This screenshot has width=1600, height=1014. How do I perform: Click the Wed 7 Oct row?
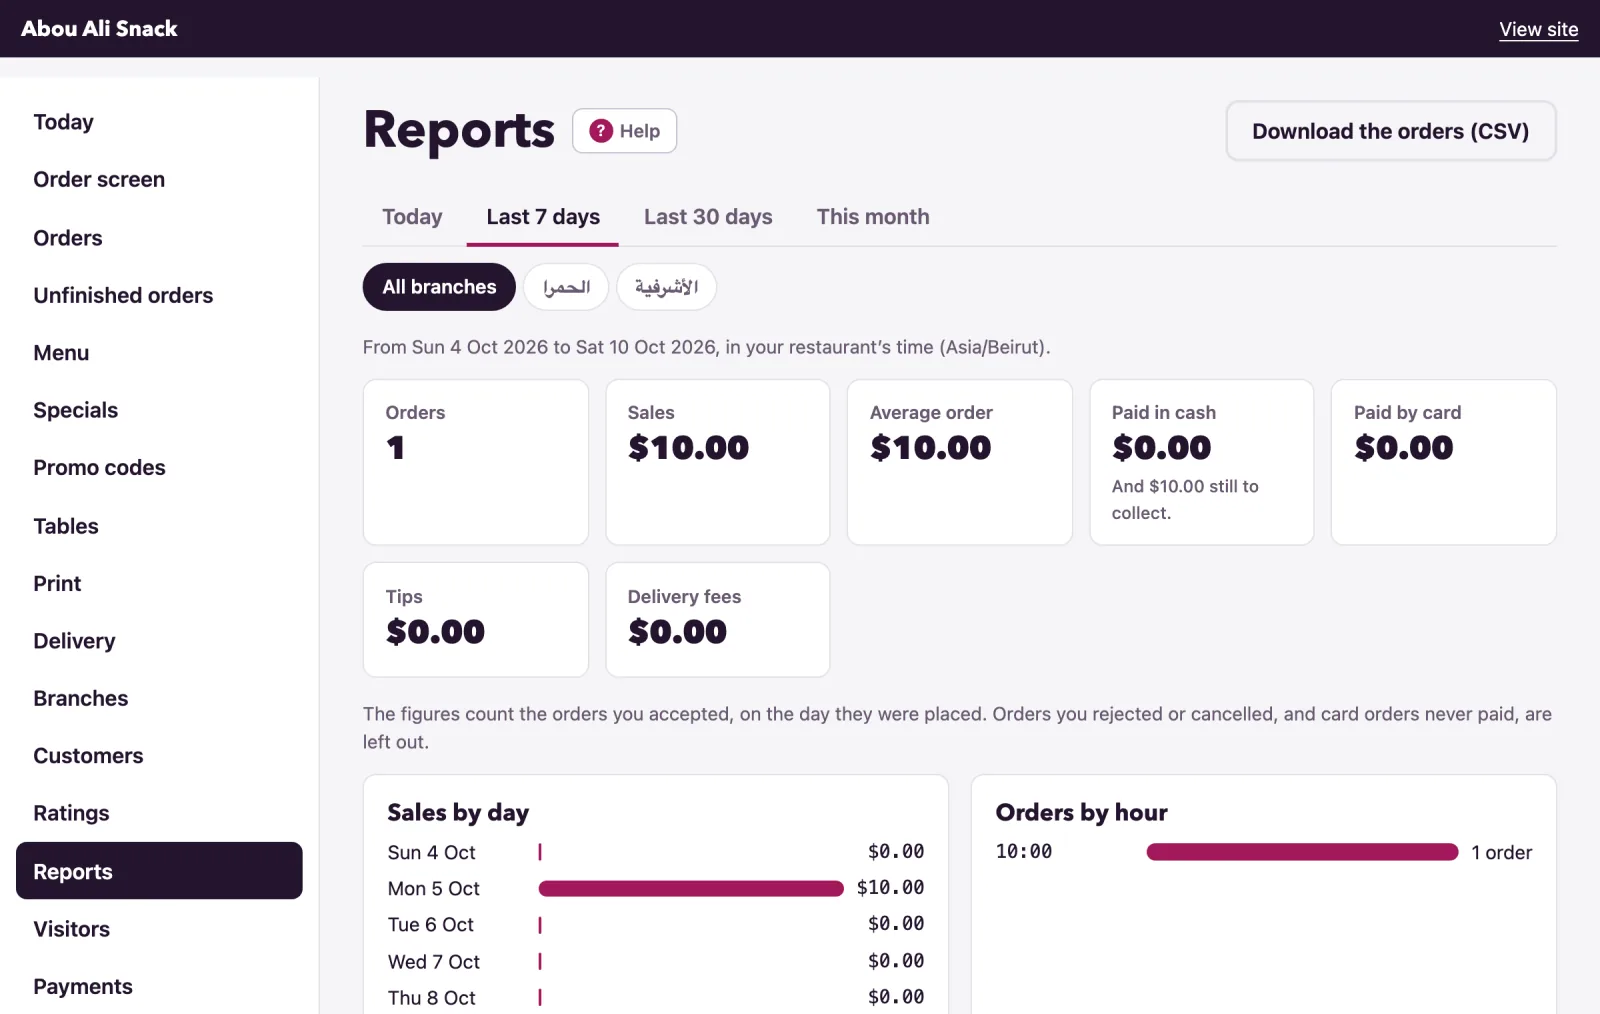coord(656,961)
